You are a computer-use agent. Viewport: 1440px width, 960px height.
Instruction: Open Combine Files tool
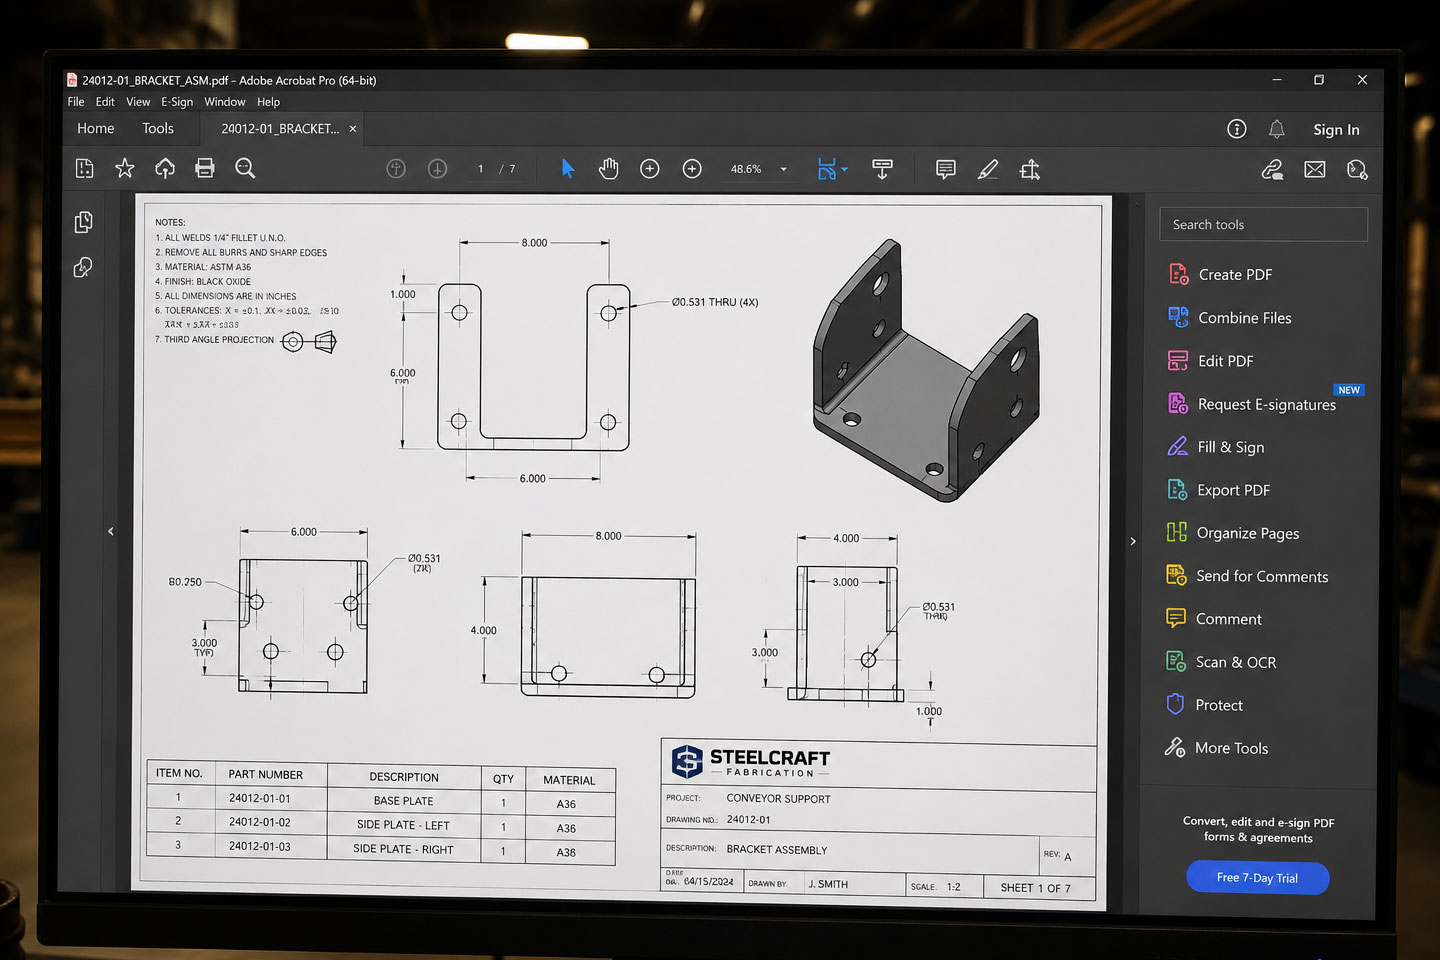click(1230, 318)
